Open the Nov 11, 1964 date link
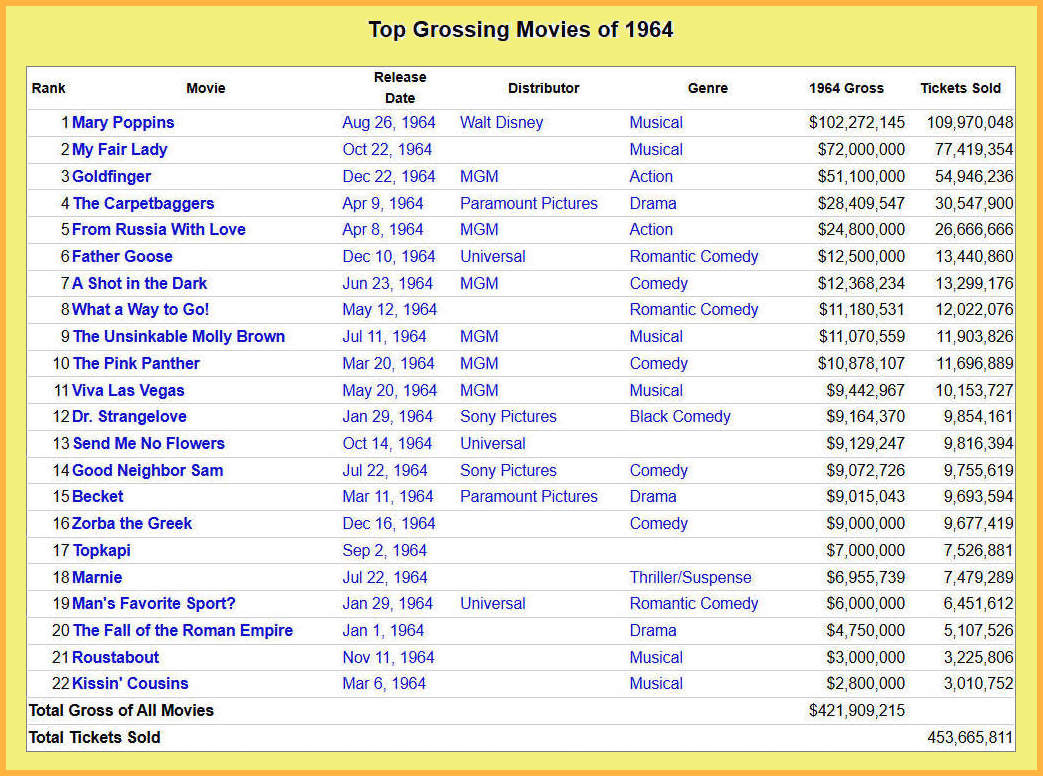1043x776 pixels. click(x=388, y=658)
